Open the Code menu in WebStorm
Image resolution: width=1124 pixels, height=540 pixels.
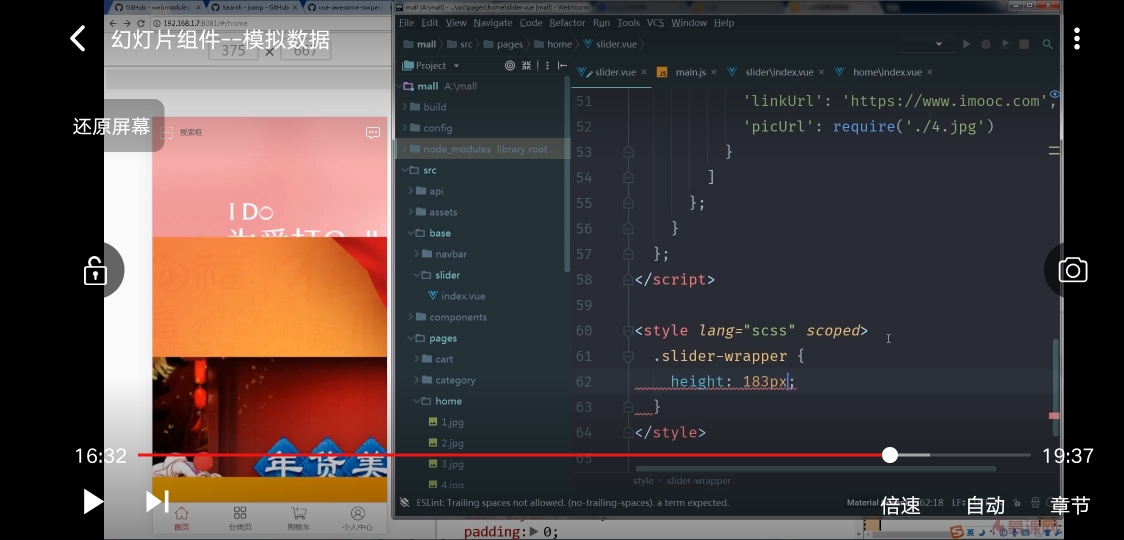[x=530, y=23]
